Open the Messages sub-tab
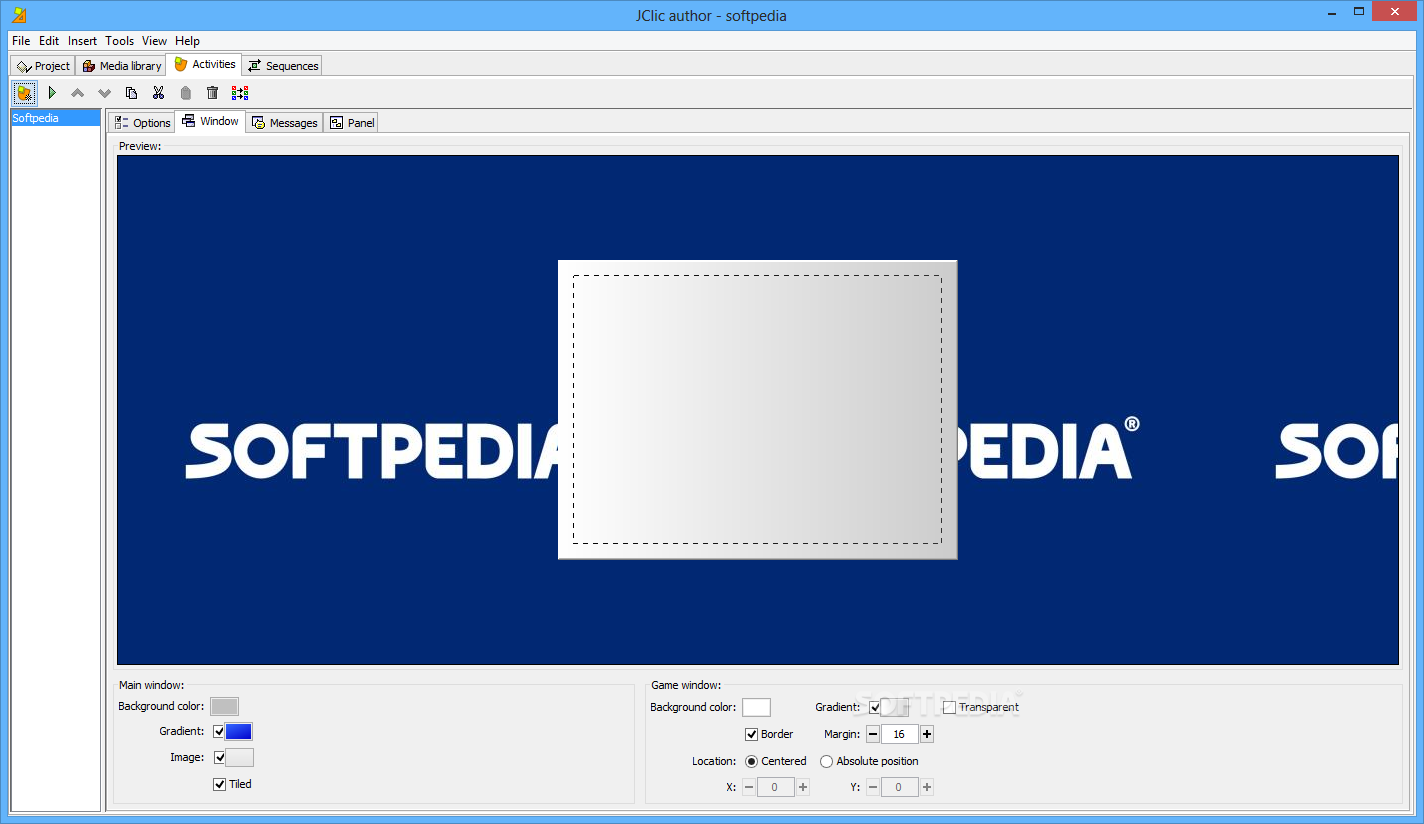This screenshot has height=824, width=1424. tap(285, 123)
